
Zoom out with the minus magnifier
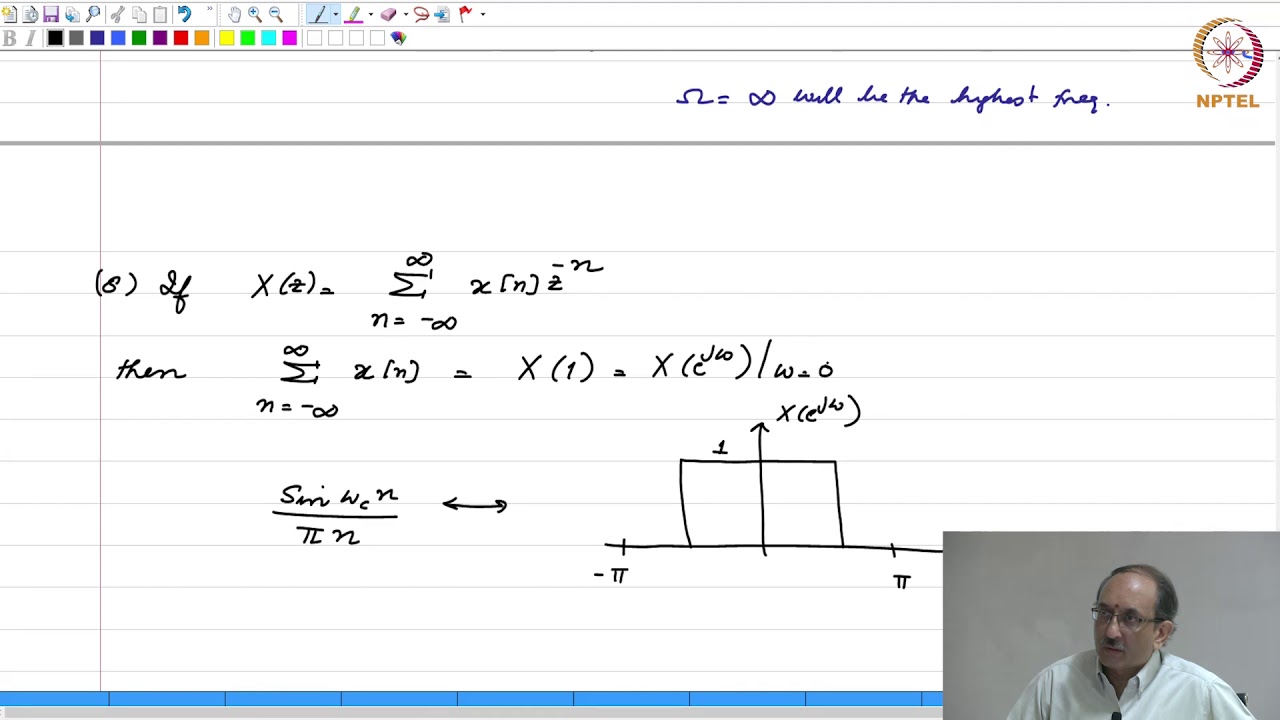pos(276,14)
